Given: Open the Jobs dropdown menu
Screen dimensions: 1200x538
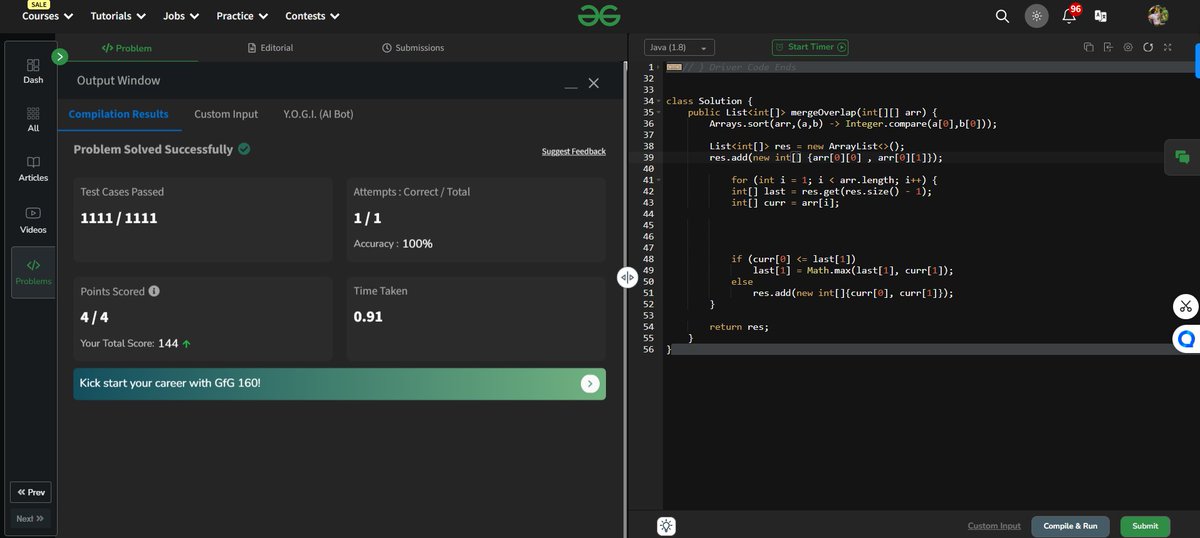Looking at the screenshot, I should click(x=181, y=16).
